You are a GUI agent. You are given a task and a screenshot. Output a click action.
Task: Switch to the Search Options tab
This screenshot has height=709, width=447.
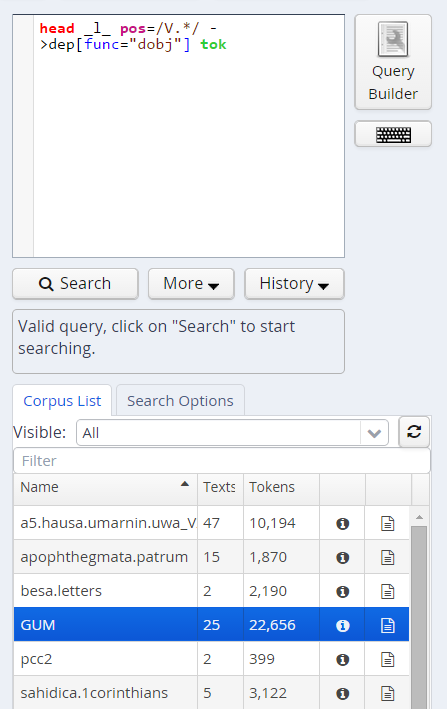click(x=180, y=401)
